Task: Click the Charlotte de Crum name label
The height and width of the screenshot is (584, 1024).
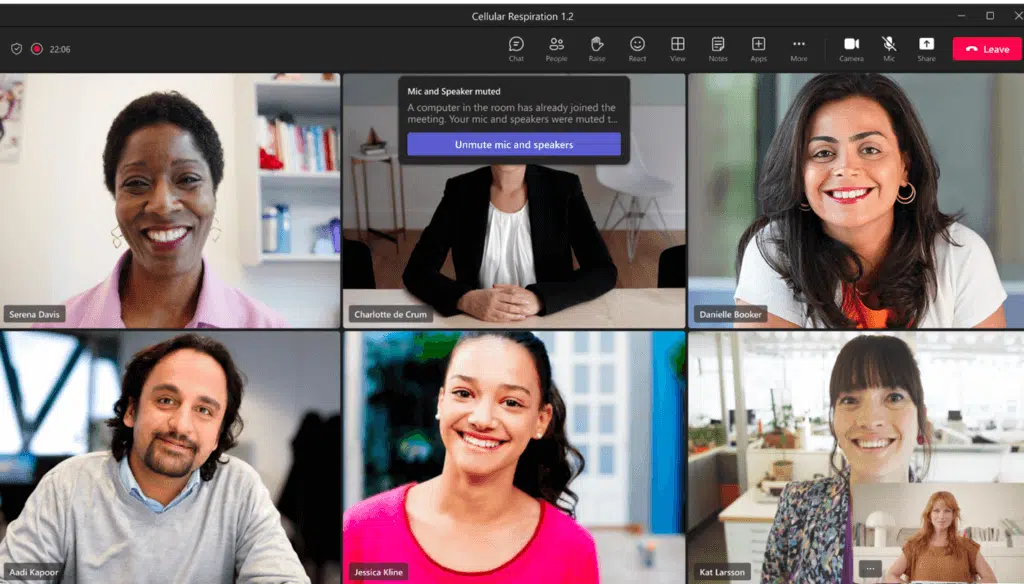Action: click(390, 314)
